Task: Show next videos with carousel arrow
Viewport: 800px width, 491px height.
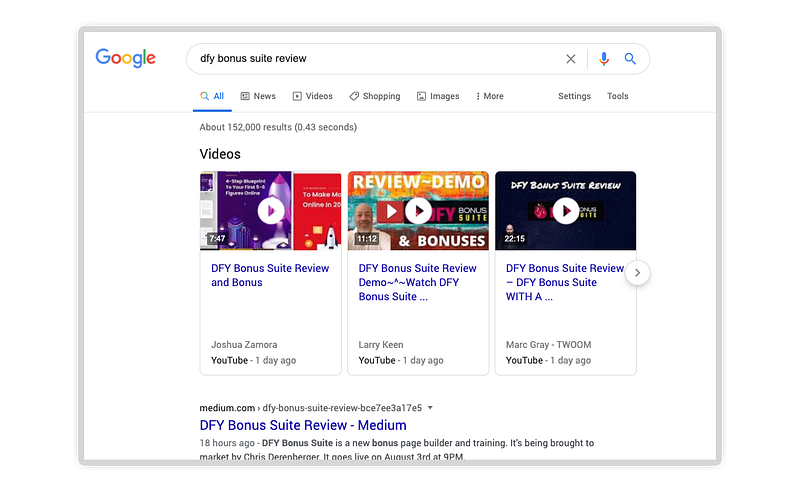Action: tap(637, 273)
